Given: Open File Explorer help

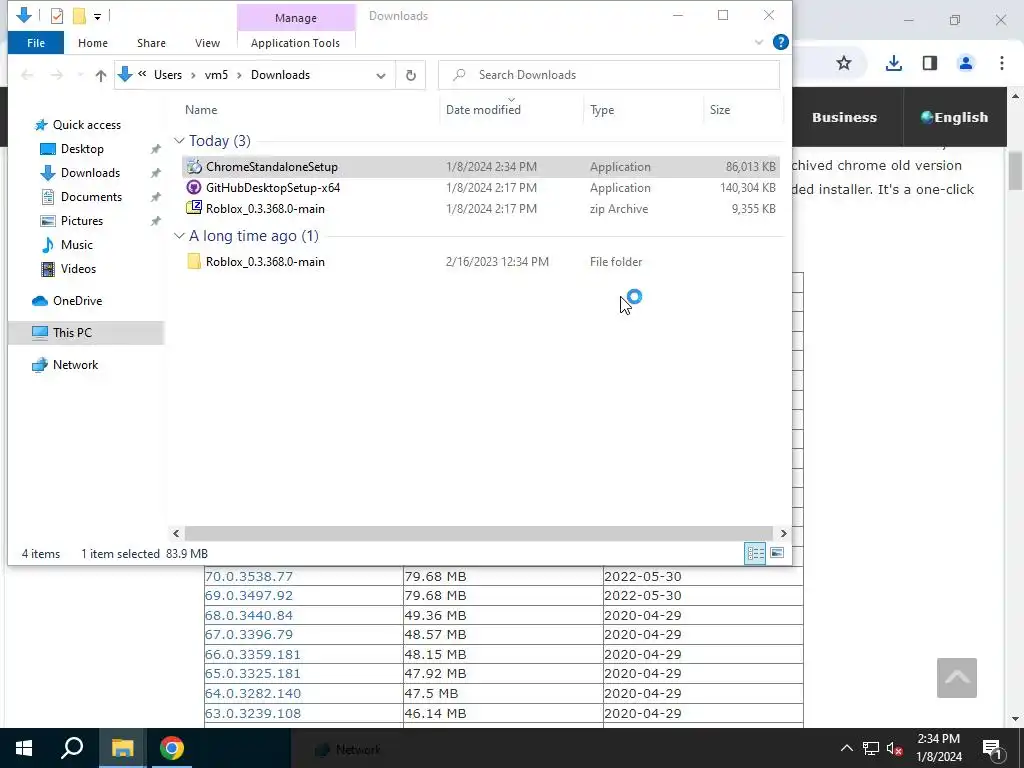Looking at the screenshot, I should [780, 42].
